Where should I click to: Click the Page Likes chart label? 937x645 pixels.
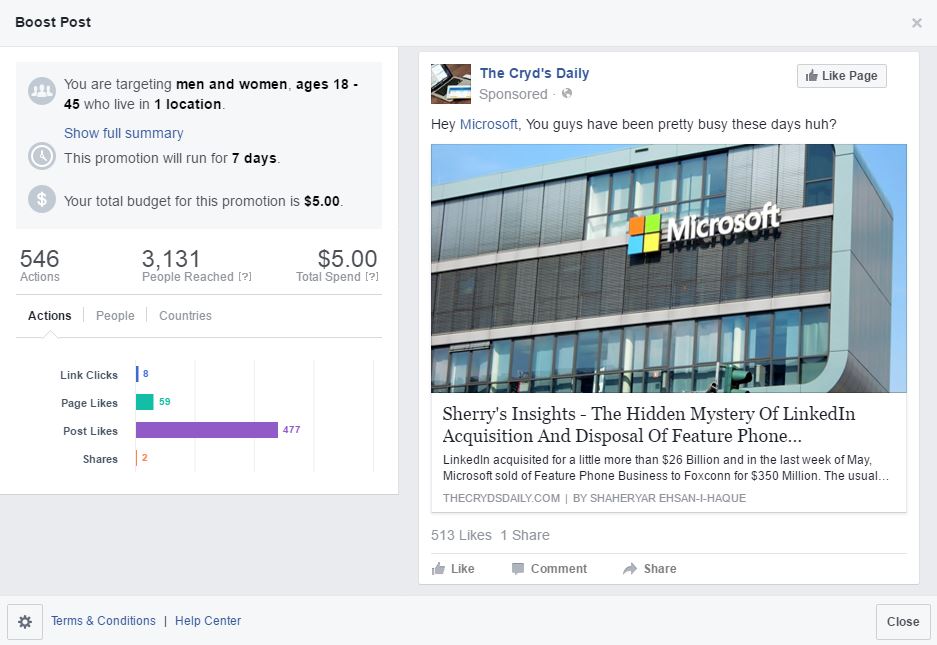pos(89,403)
